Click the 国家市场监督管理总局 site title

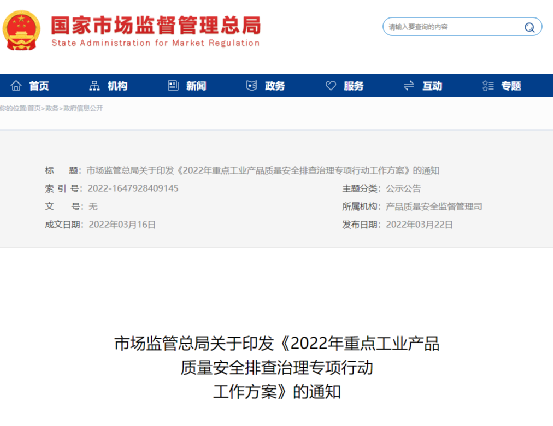pyautogui.click(x=156, y=25)
